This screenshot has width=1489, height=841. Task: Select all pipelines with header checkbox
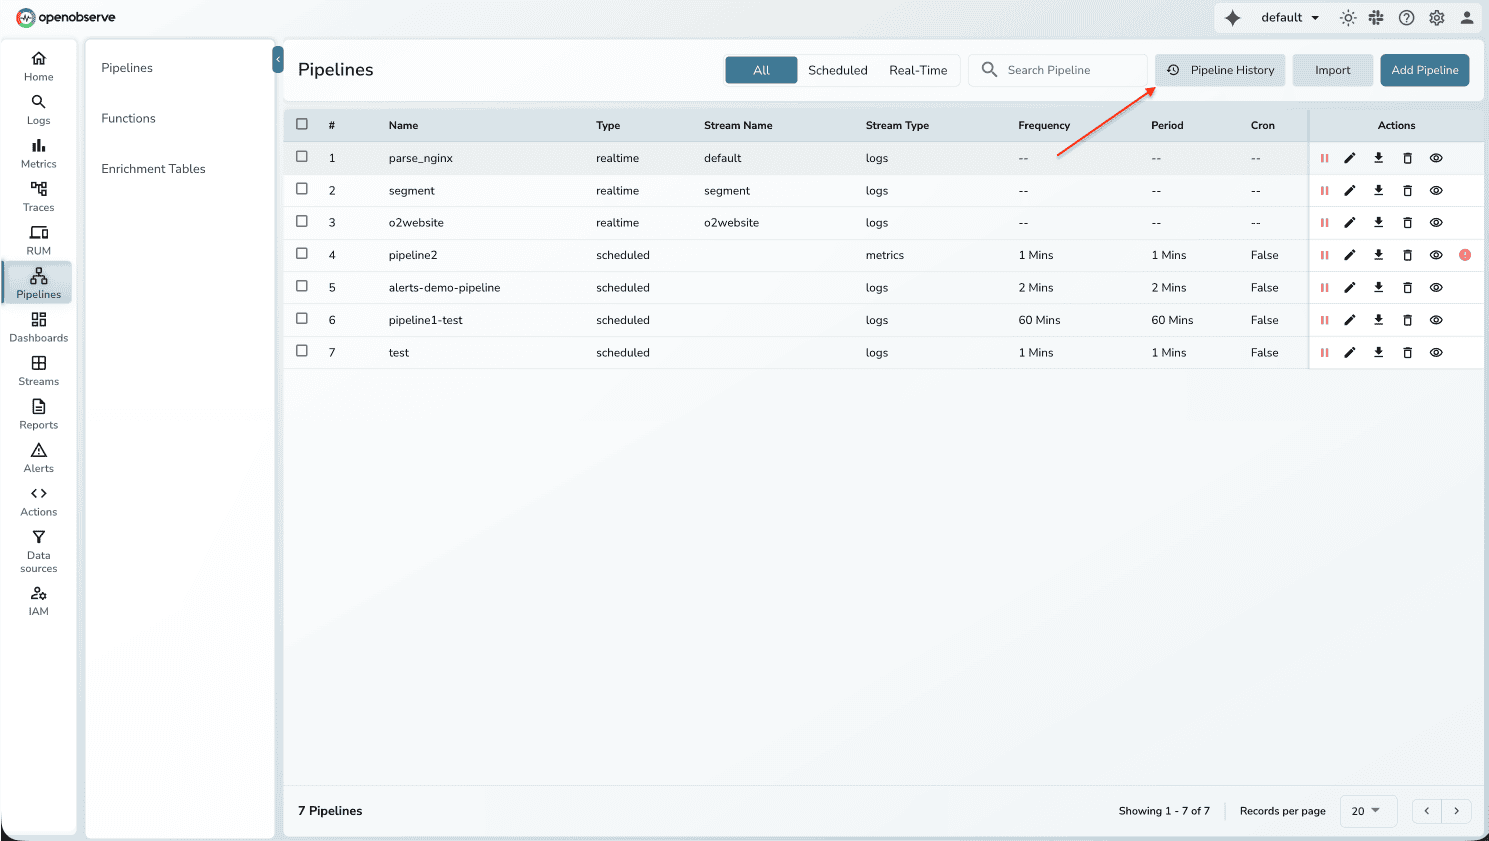pos(302,124)
